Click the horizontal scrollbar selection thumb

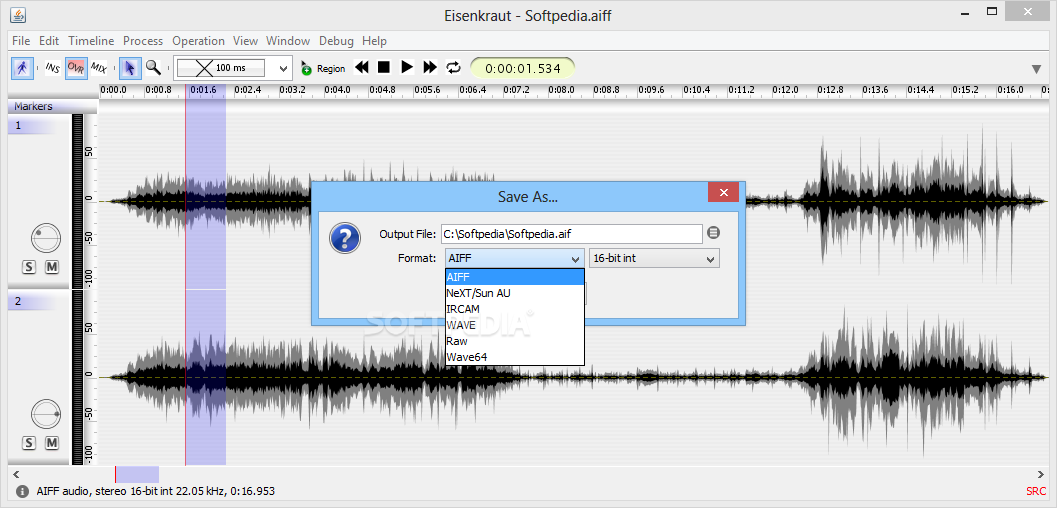click(x=138, y=474)
